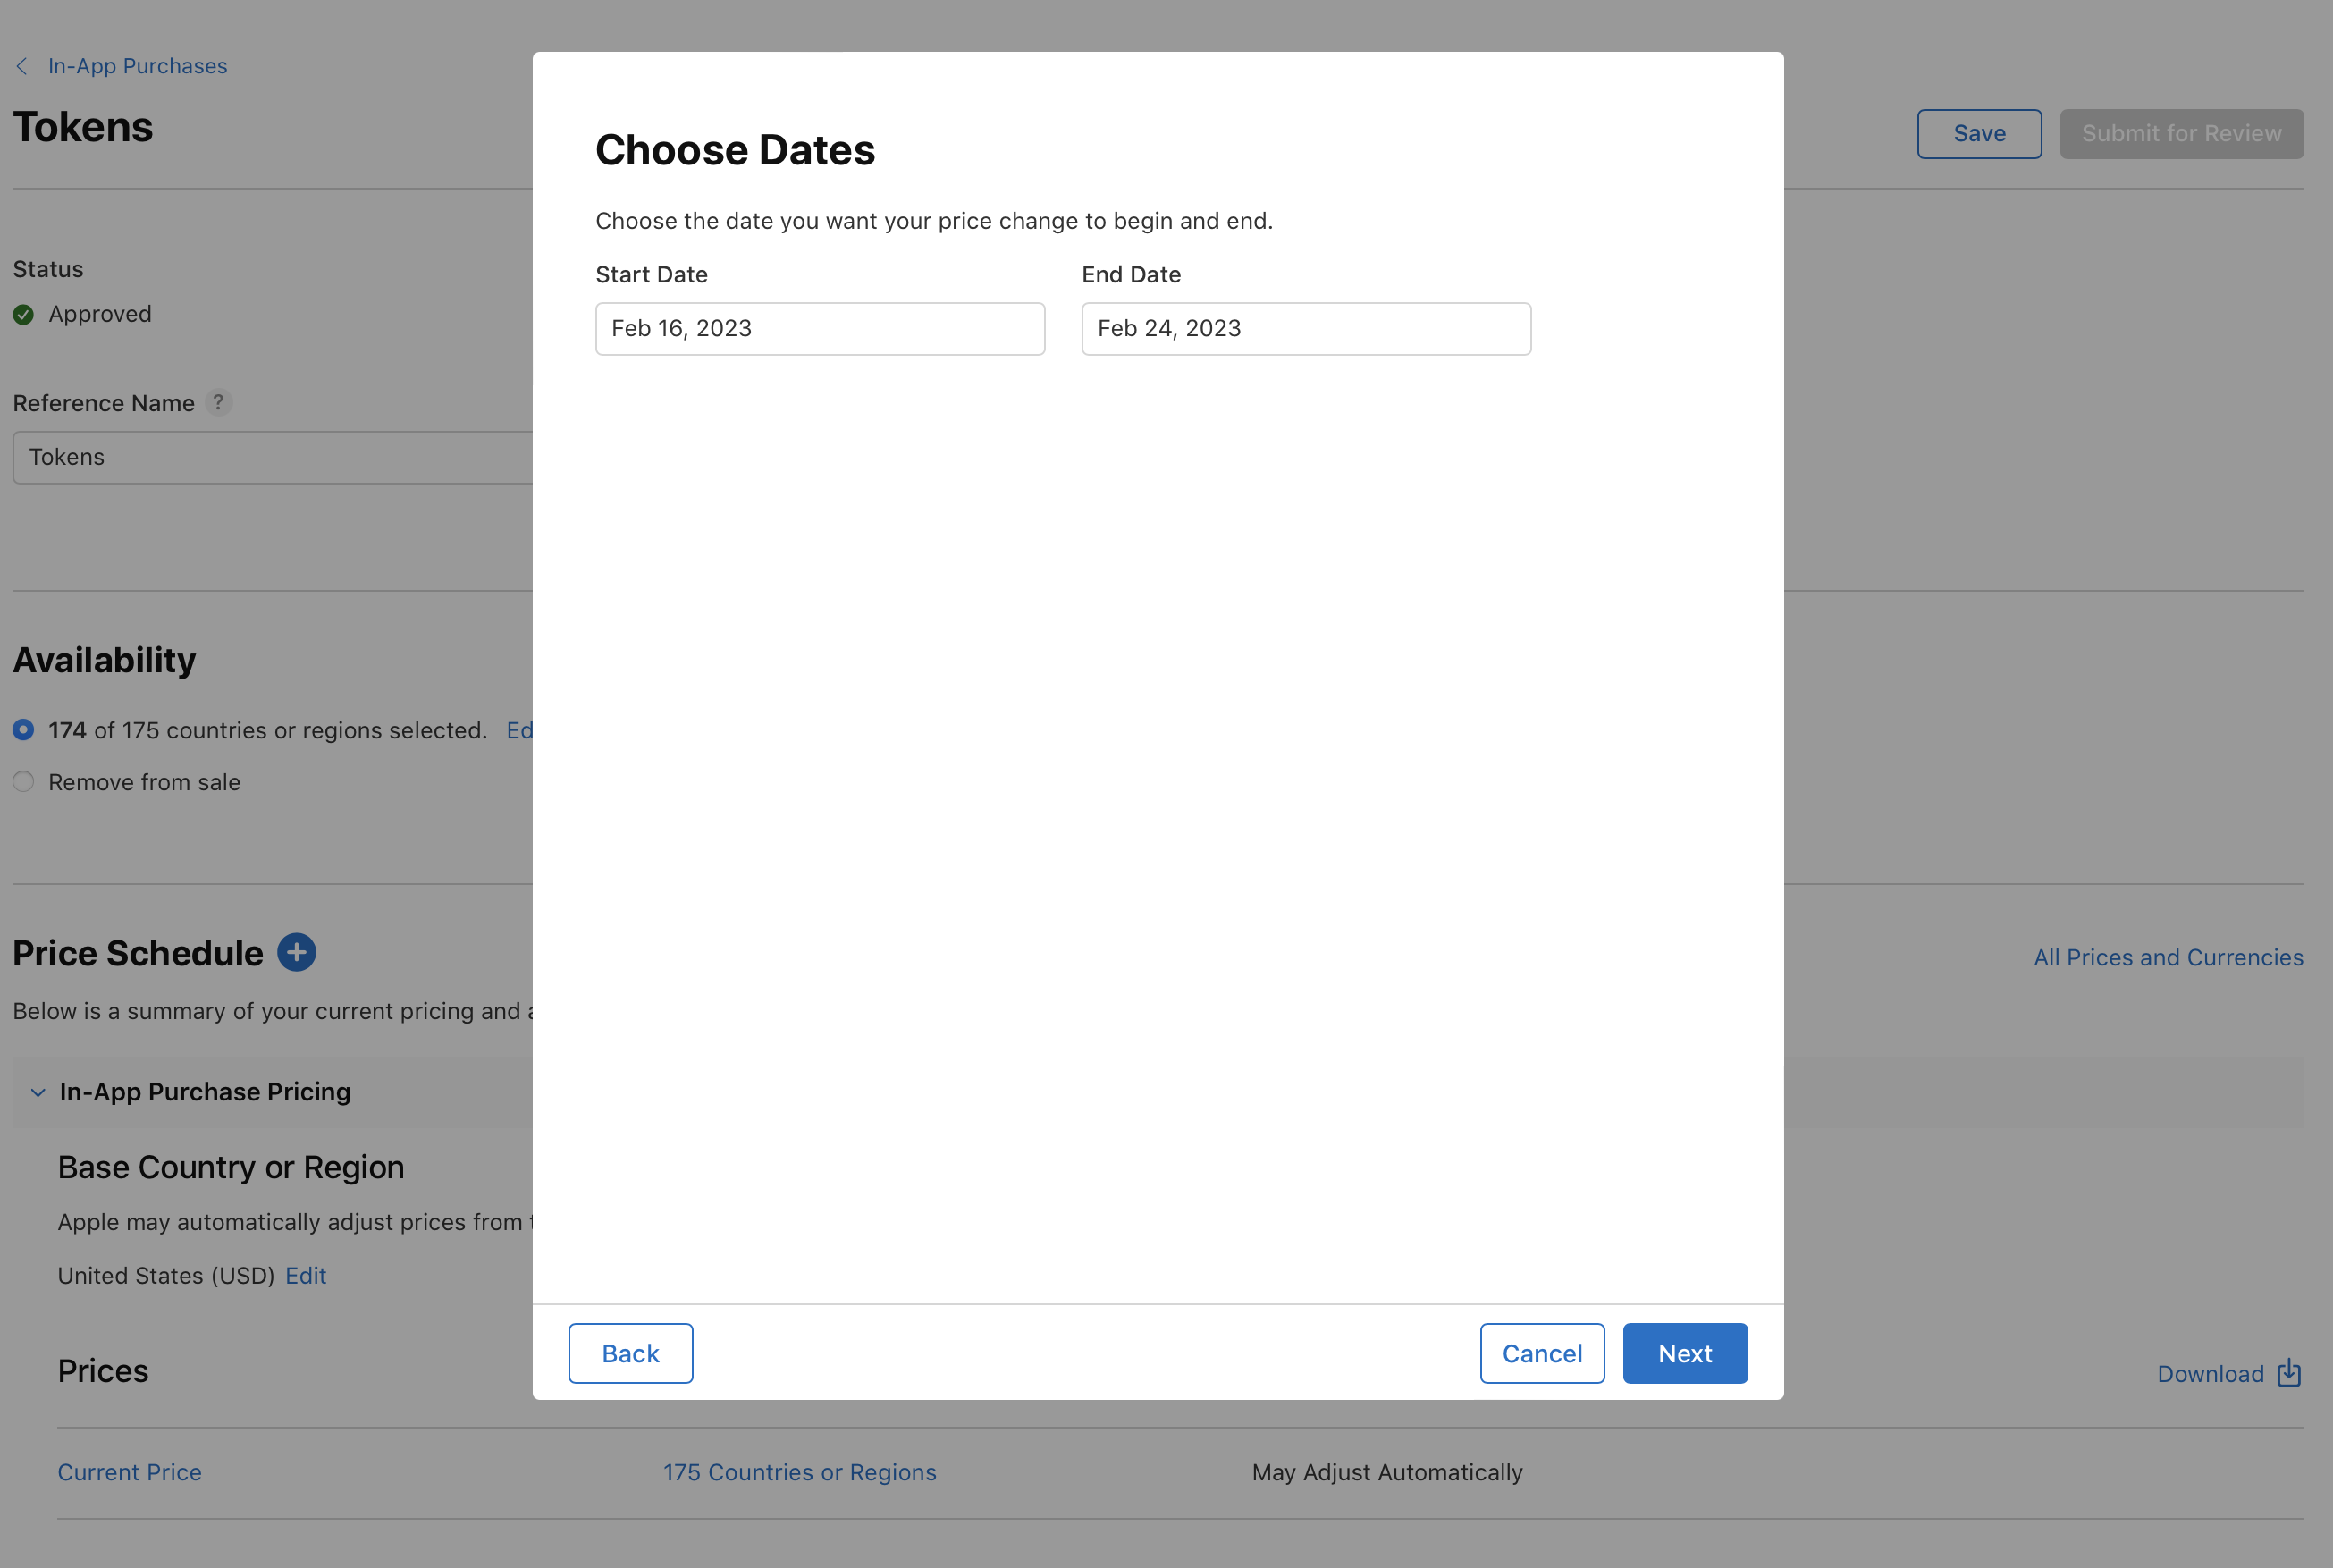Collapse the In-App Purchase Pricing section
The width and height of the screenshot is (2333, 1568).
tap(38, 1092)
